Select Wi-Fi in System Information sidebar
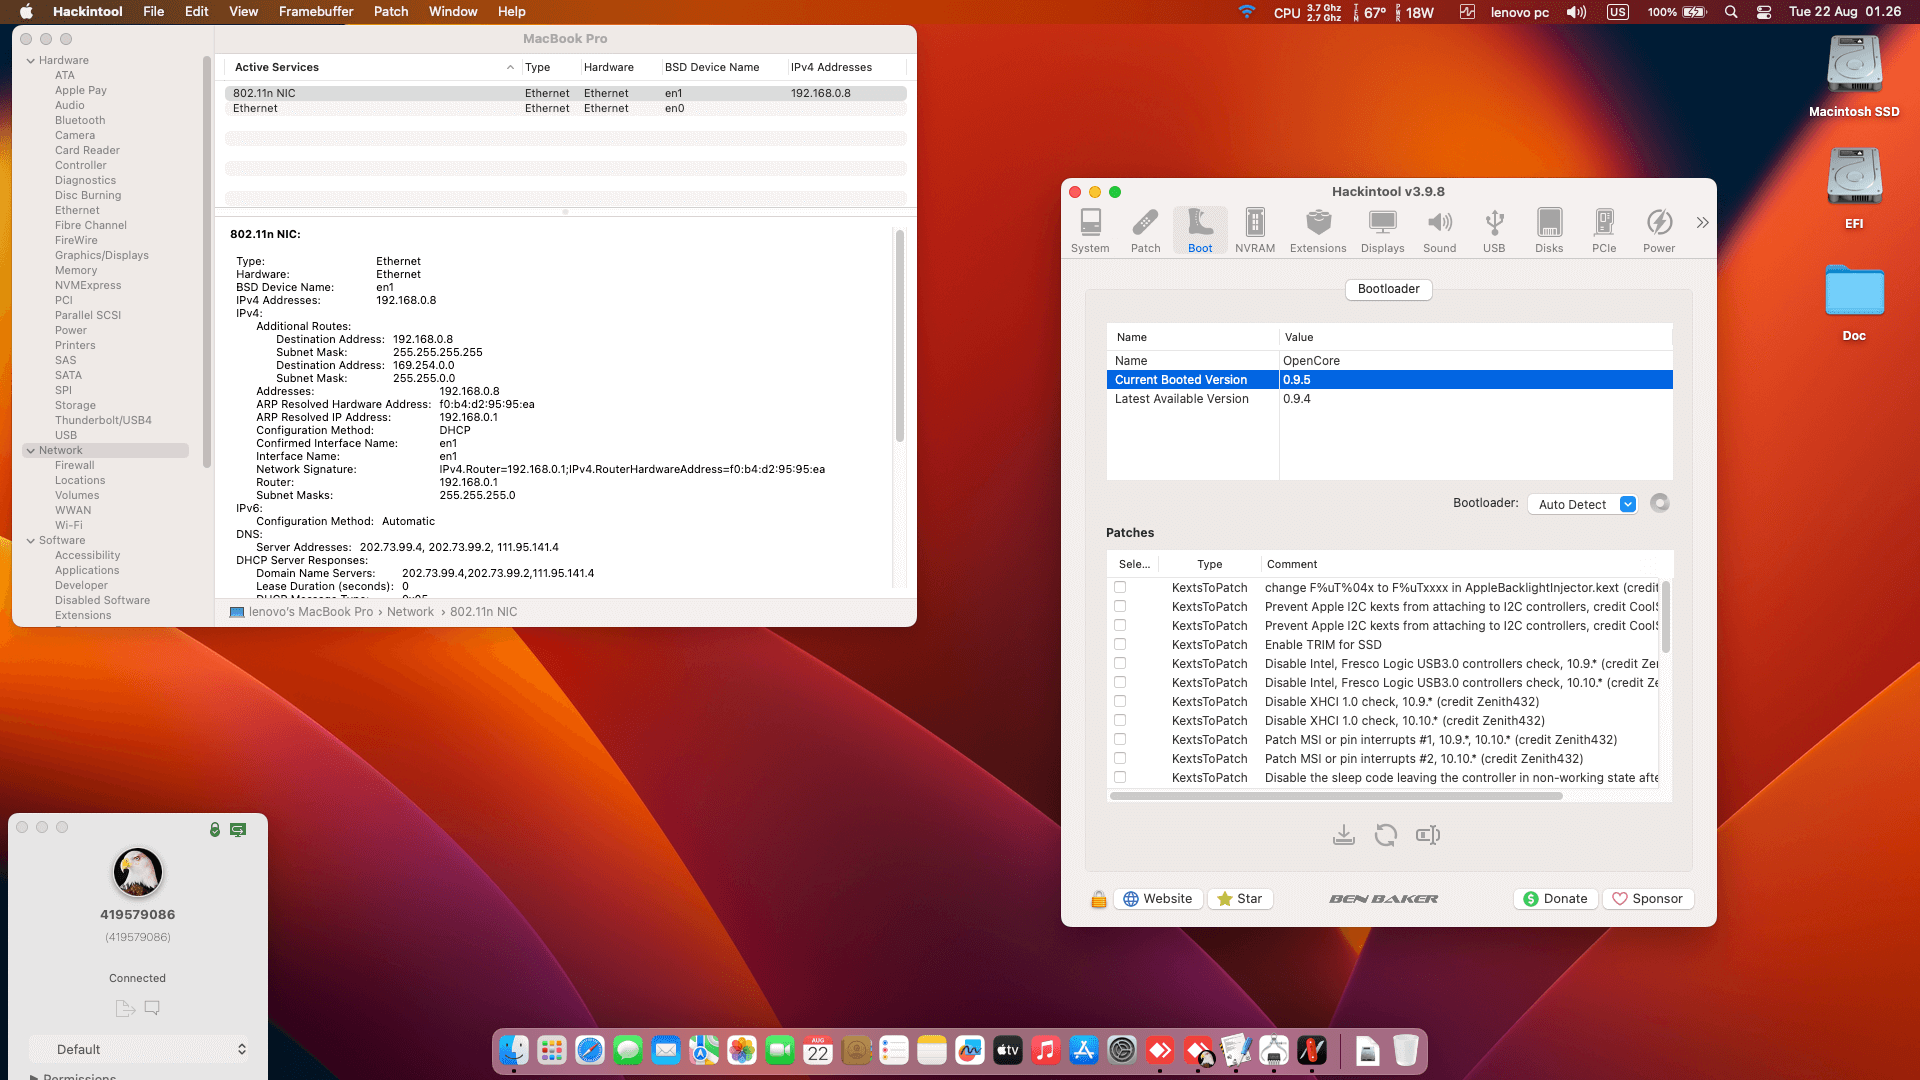 tap(69, 526)
